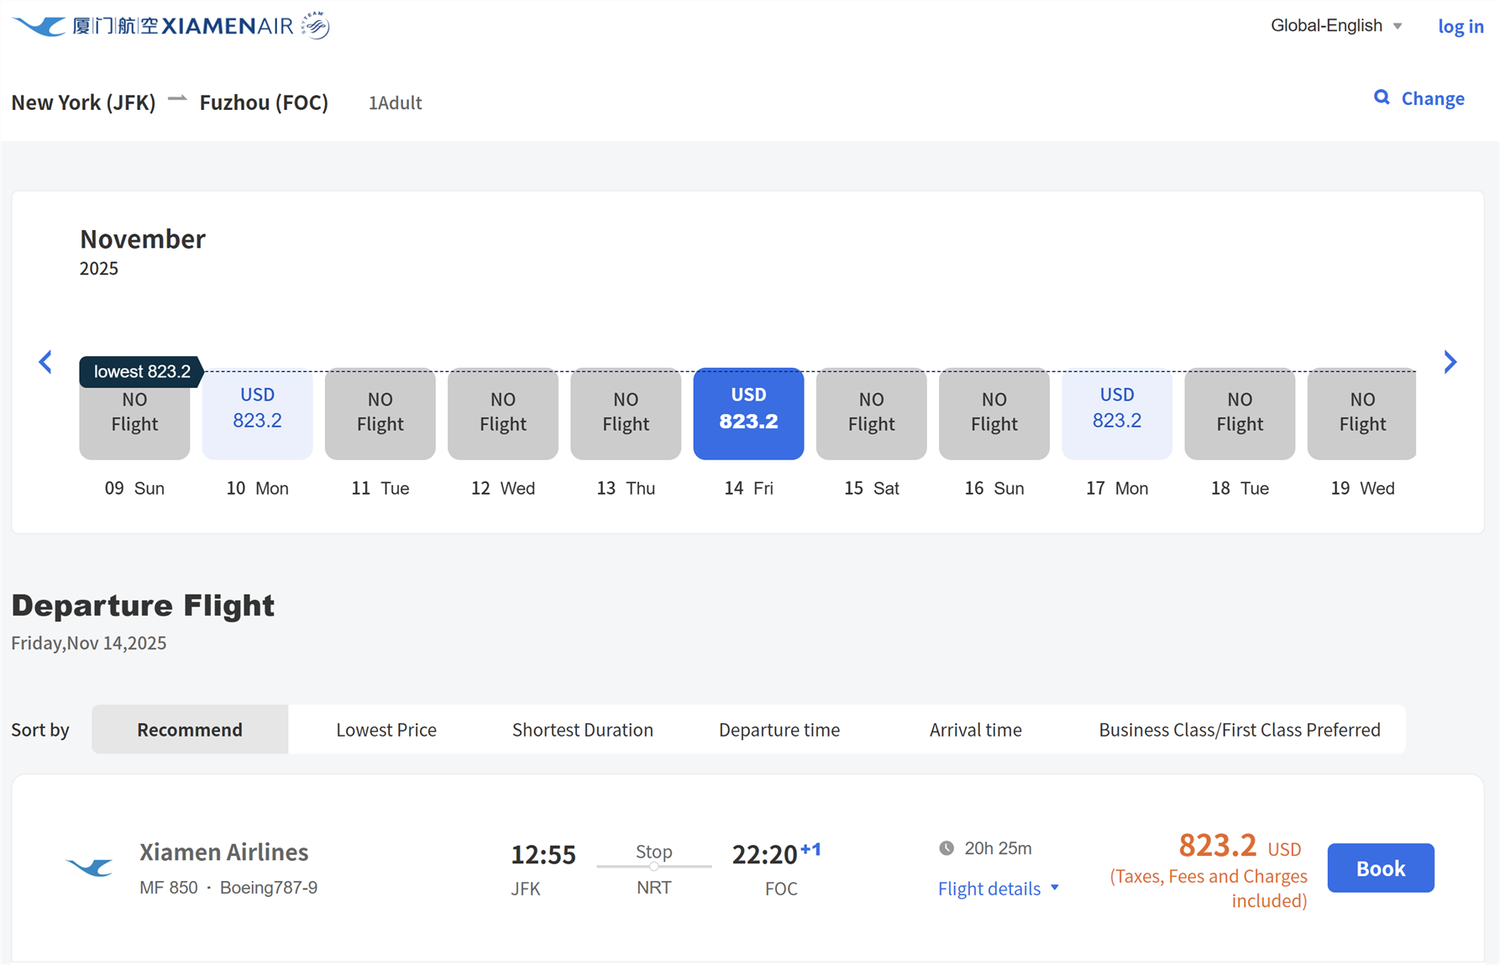
Task: Choose Business Class/First Class Preferred sorting
Action: [x=1239, y=730]
